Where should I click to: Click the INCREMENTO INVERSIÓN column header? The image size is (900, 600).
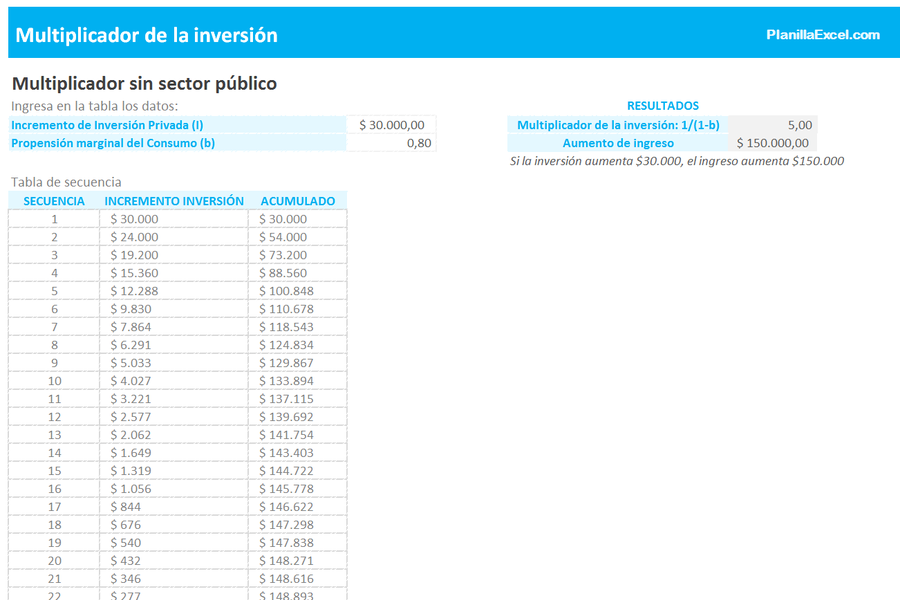click(x=174, y=201)
